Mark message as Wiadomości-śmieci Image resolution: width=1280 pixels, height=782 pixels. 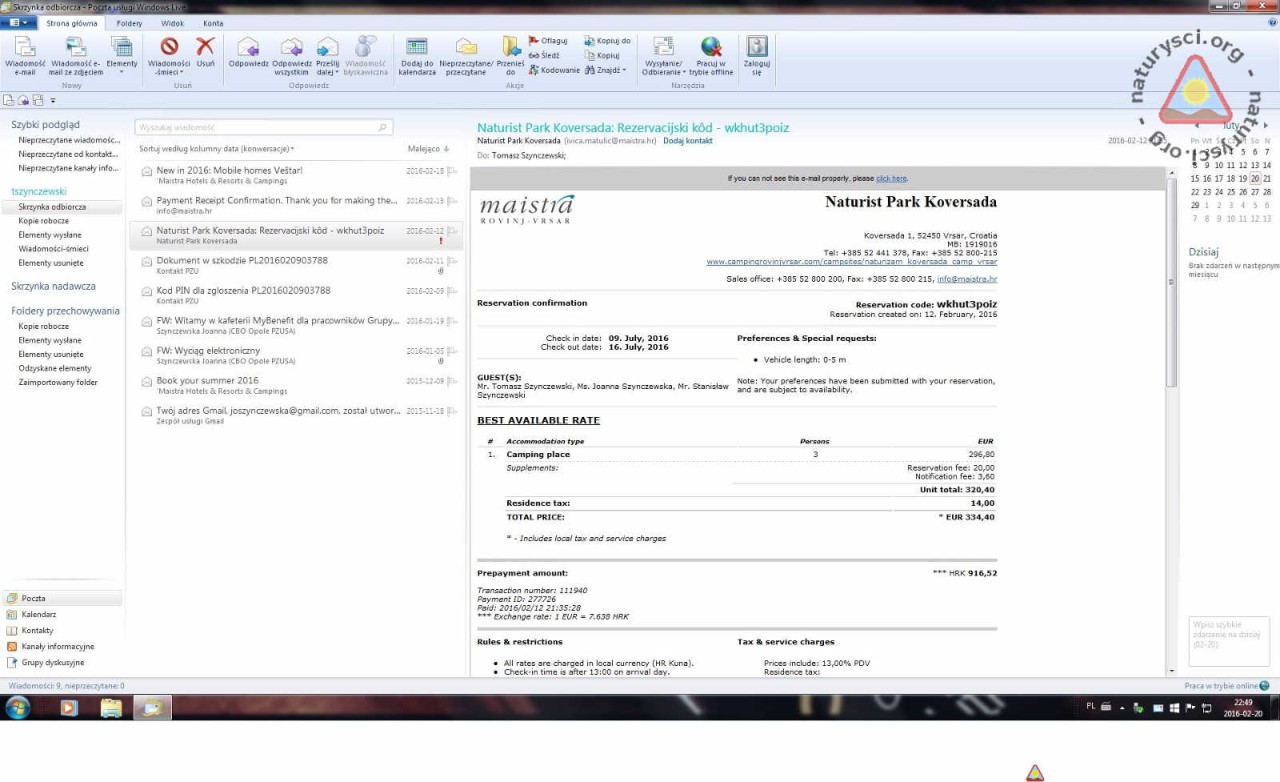tap(169, 56)
